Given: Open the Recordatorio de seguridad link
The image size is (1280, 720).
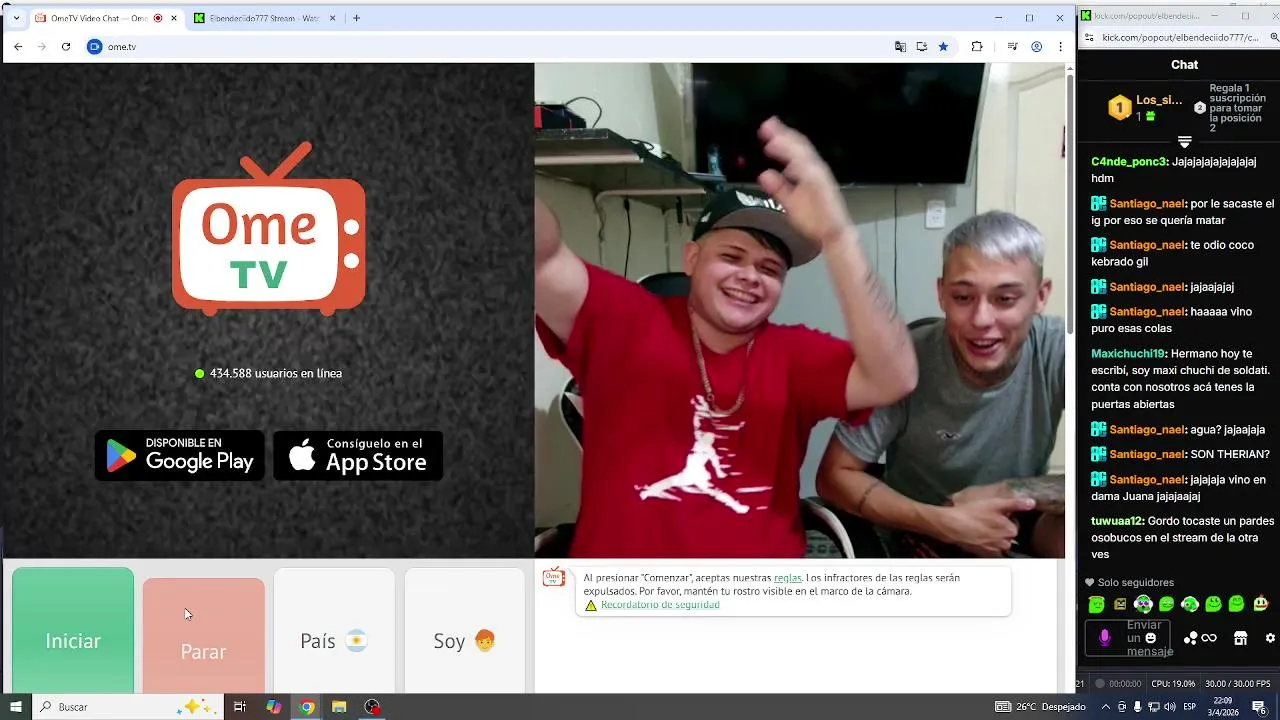Looking at the screenshot, I should (x=660, y=605).
